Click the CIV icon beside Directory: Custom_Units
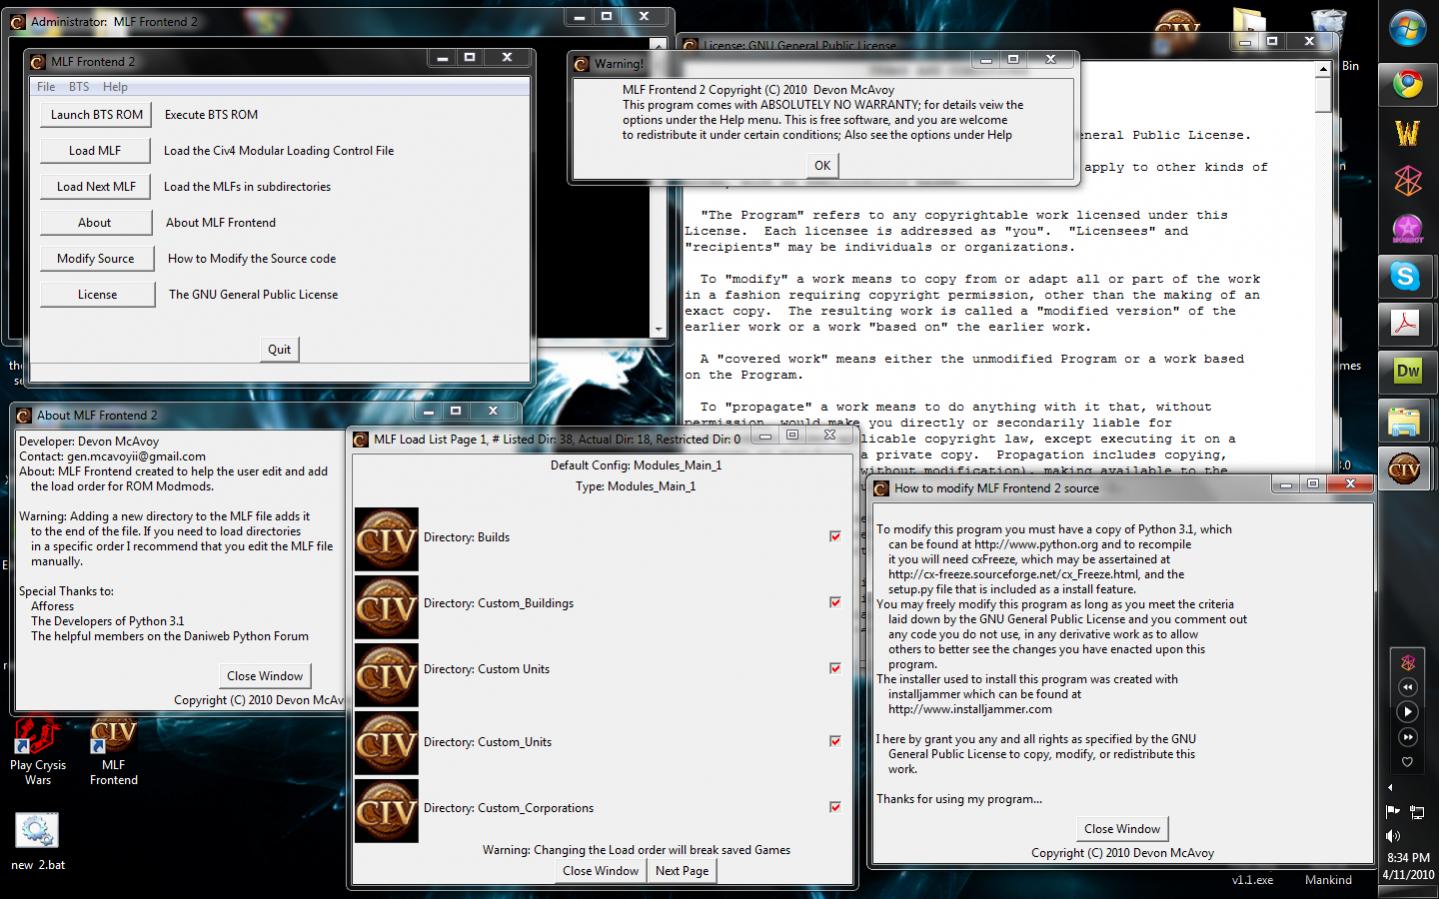Screen dimensions: 1439x899 (387, 743)
